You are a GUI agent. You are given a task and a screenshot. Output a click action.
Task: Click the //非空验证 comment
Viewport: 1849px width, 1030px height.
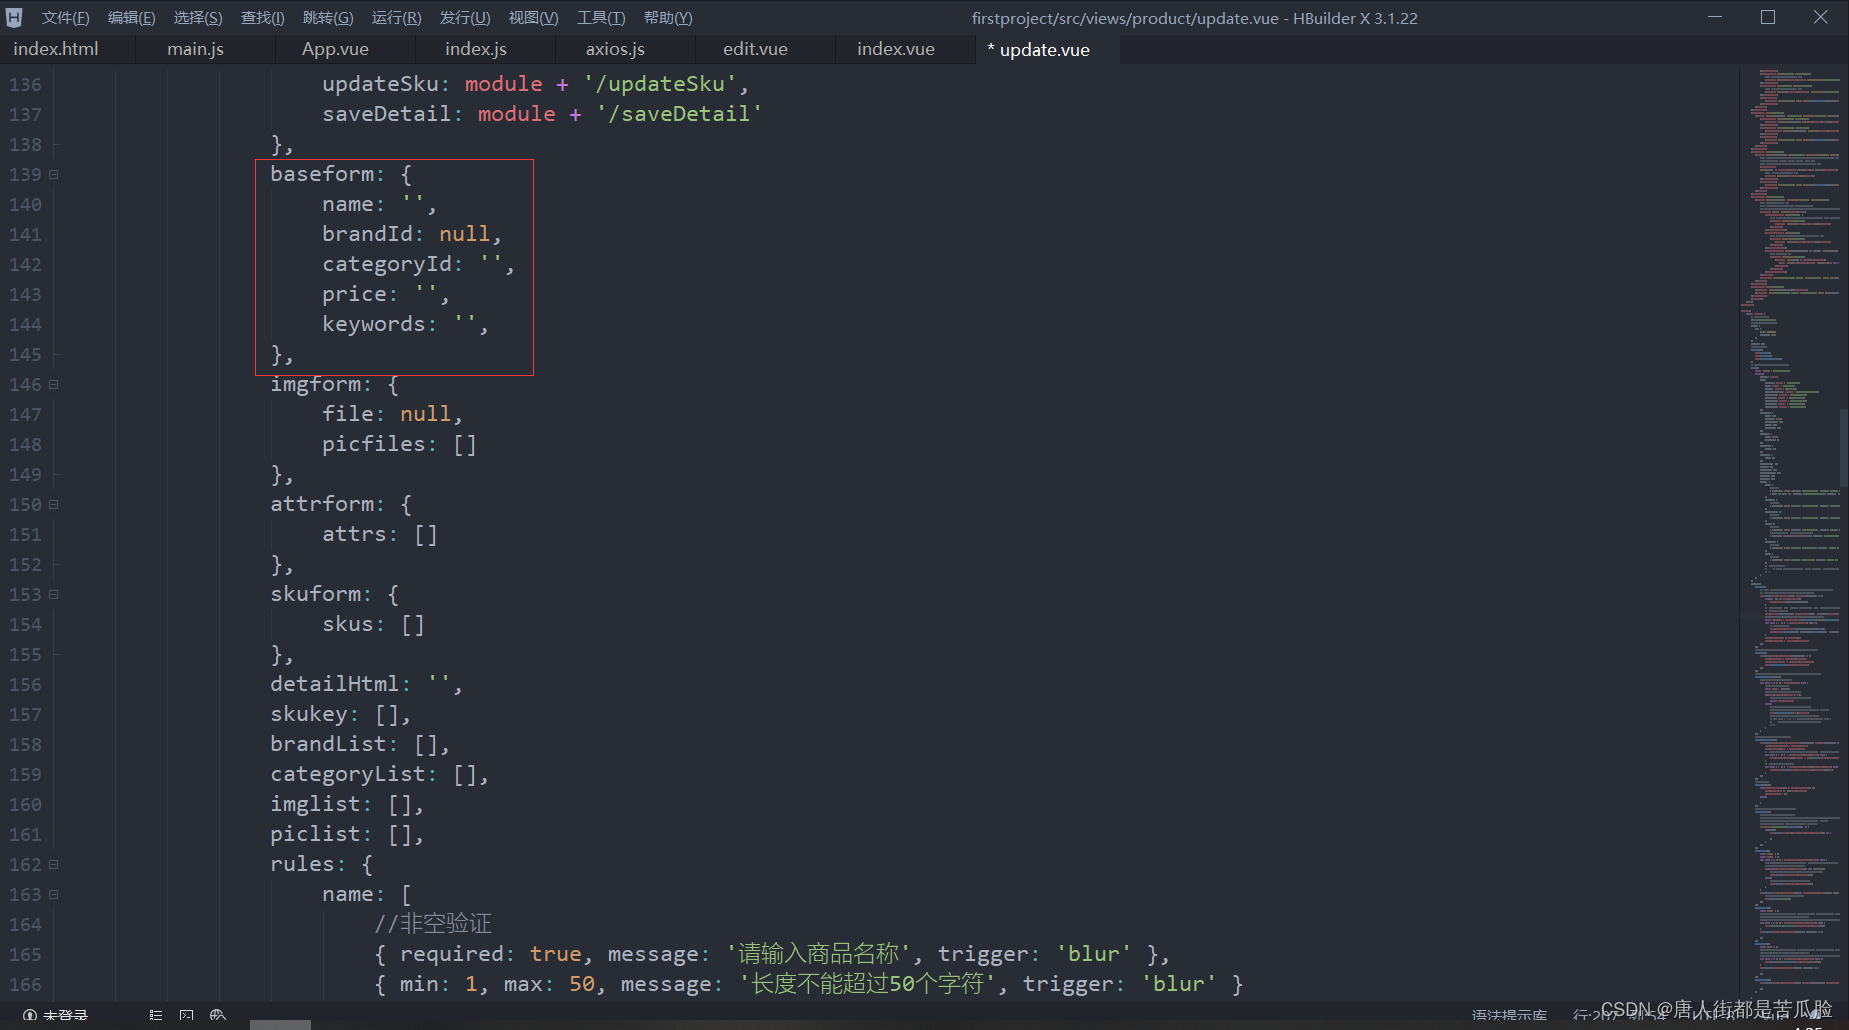(433, 924)
